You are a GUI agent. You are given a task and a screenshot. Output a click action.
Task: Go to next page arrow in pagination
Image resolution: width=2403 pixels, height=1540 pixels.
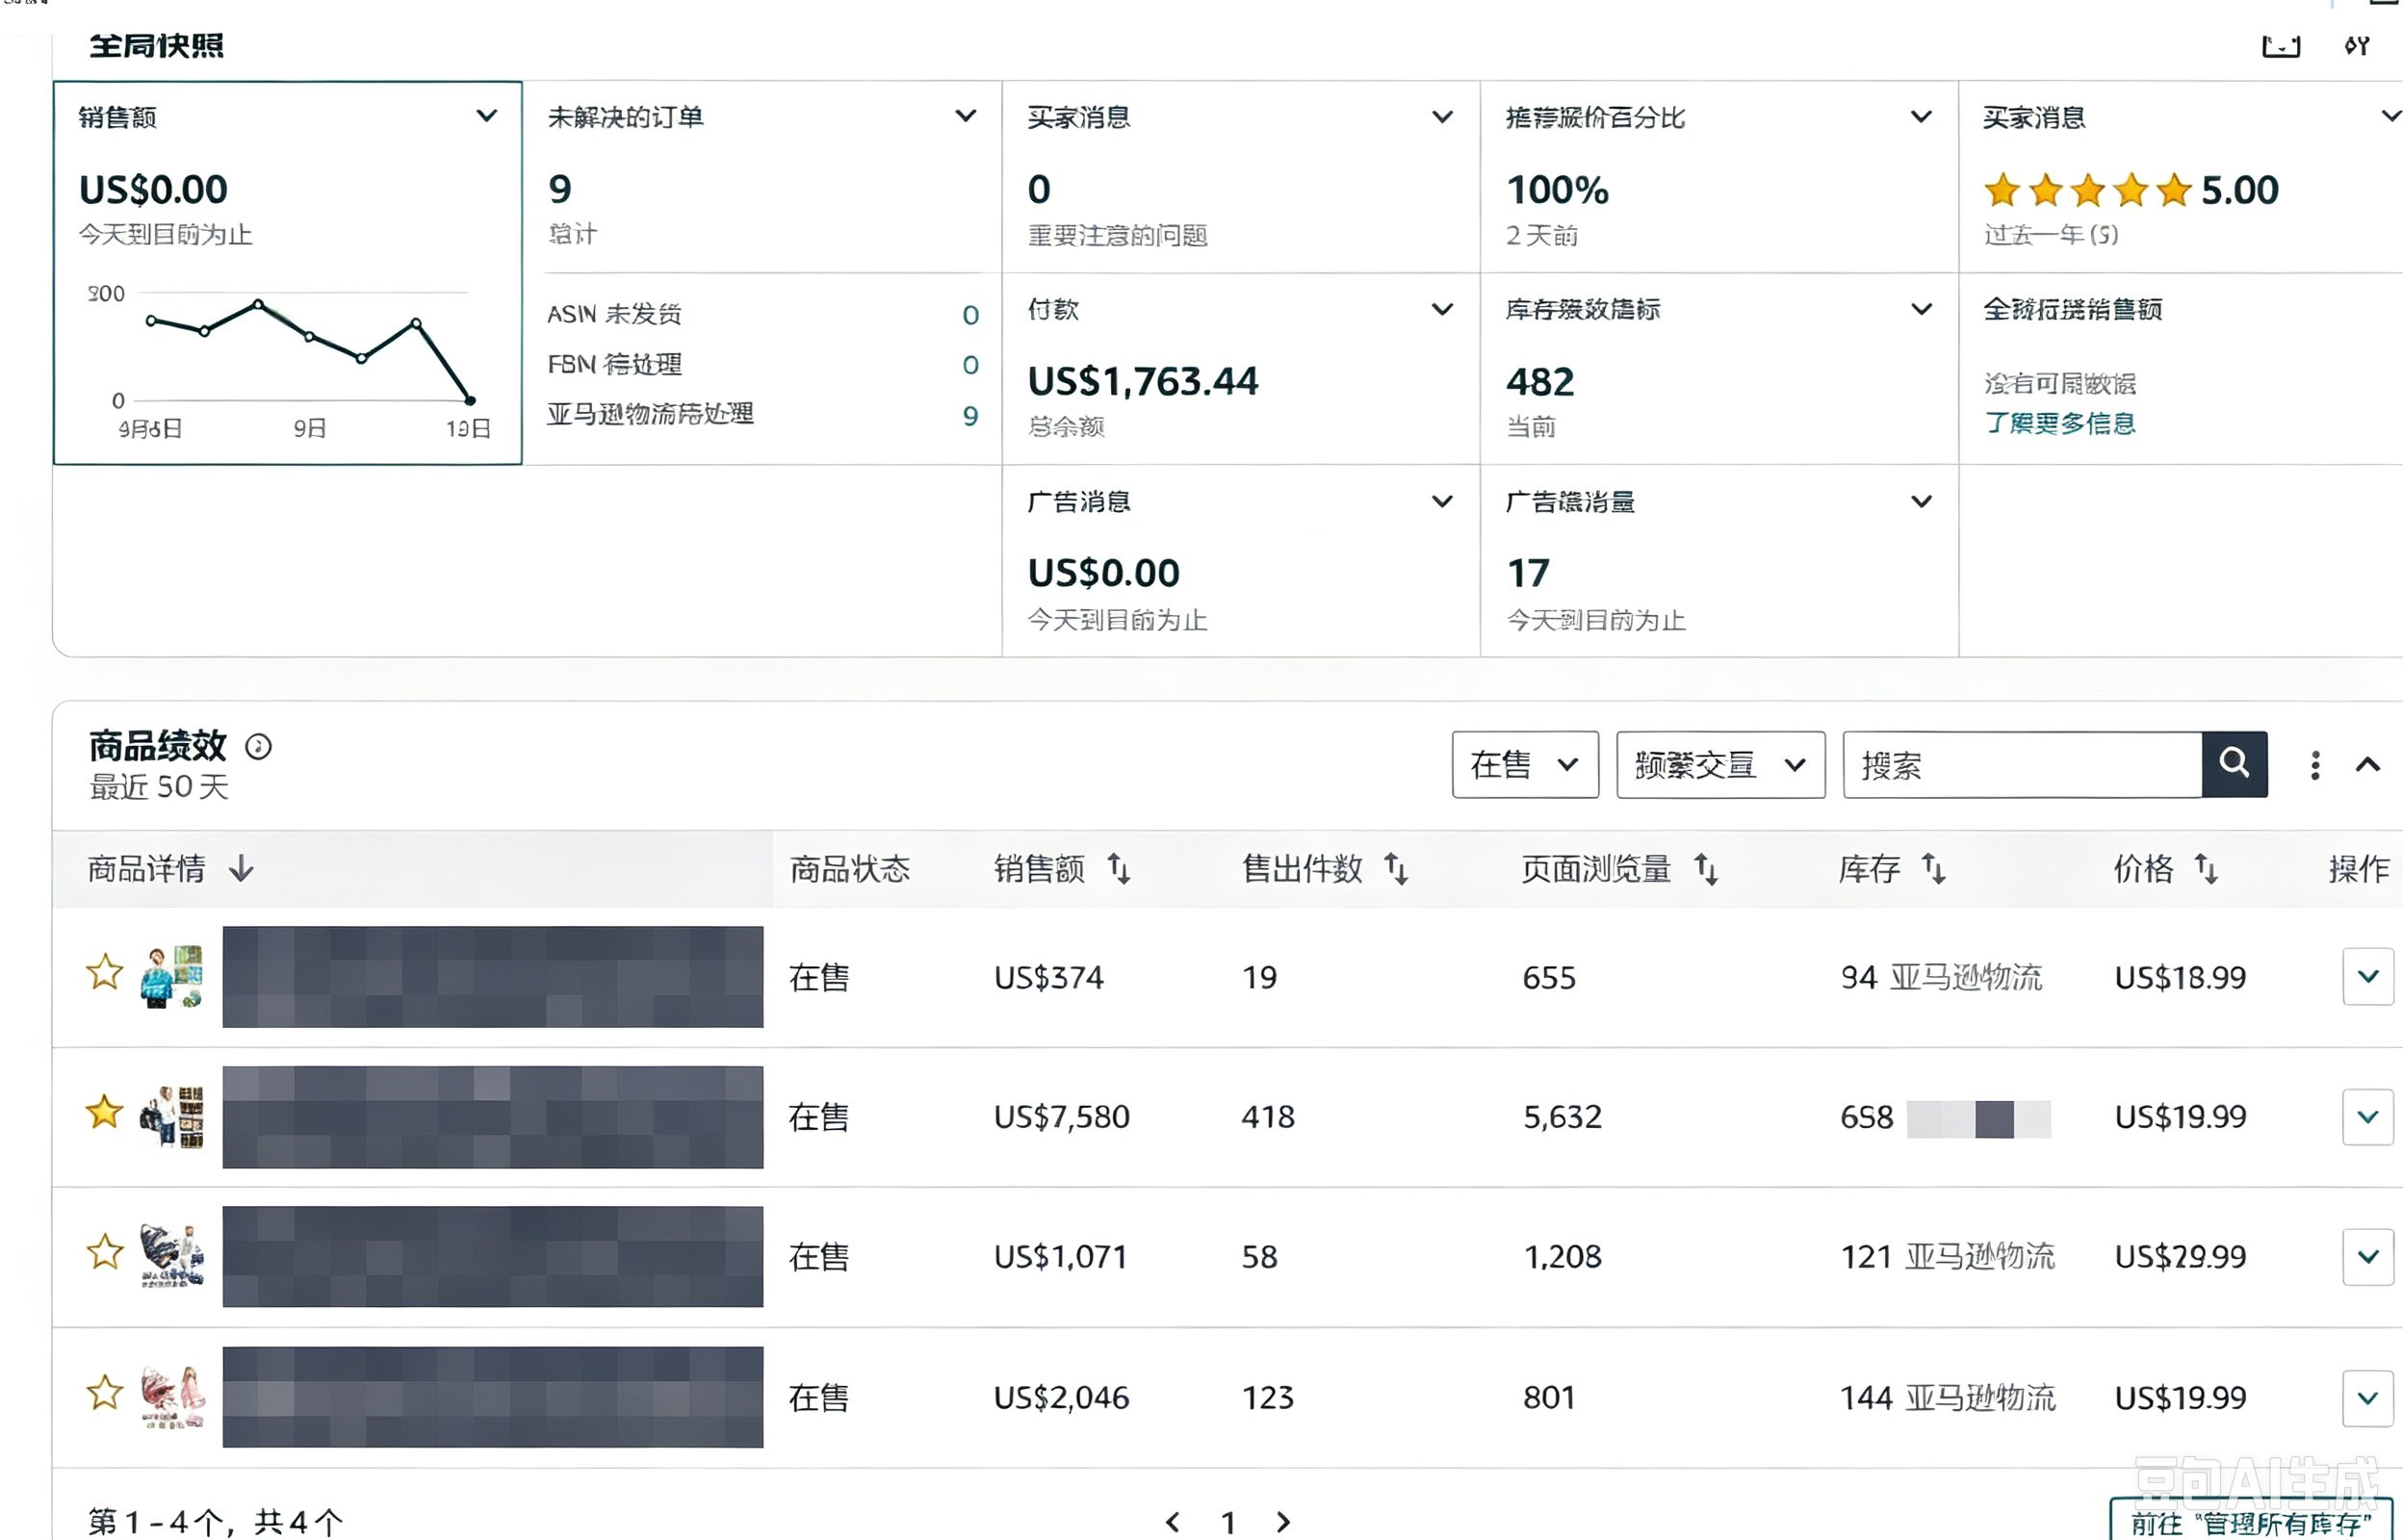click(x=1283, y=1522)
